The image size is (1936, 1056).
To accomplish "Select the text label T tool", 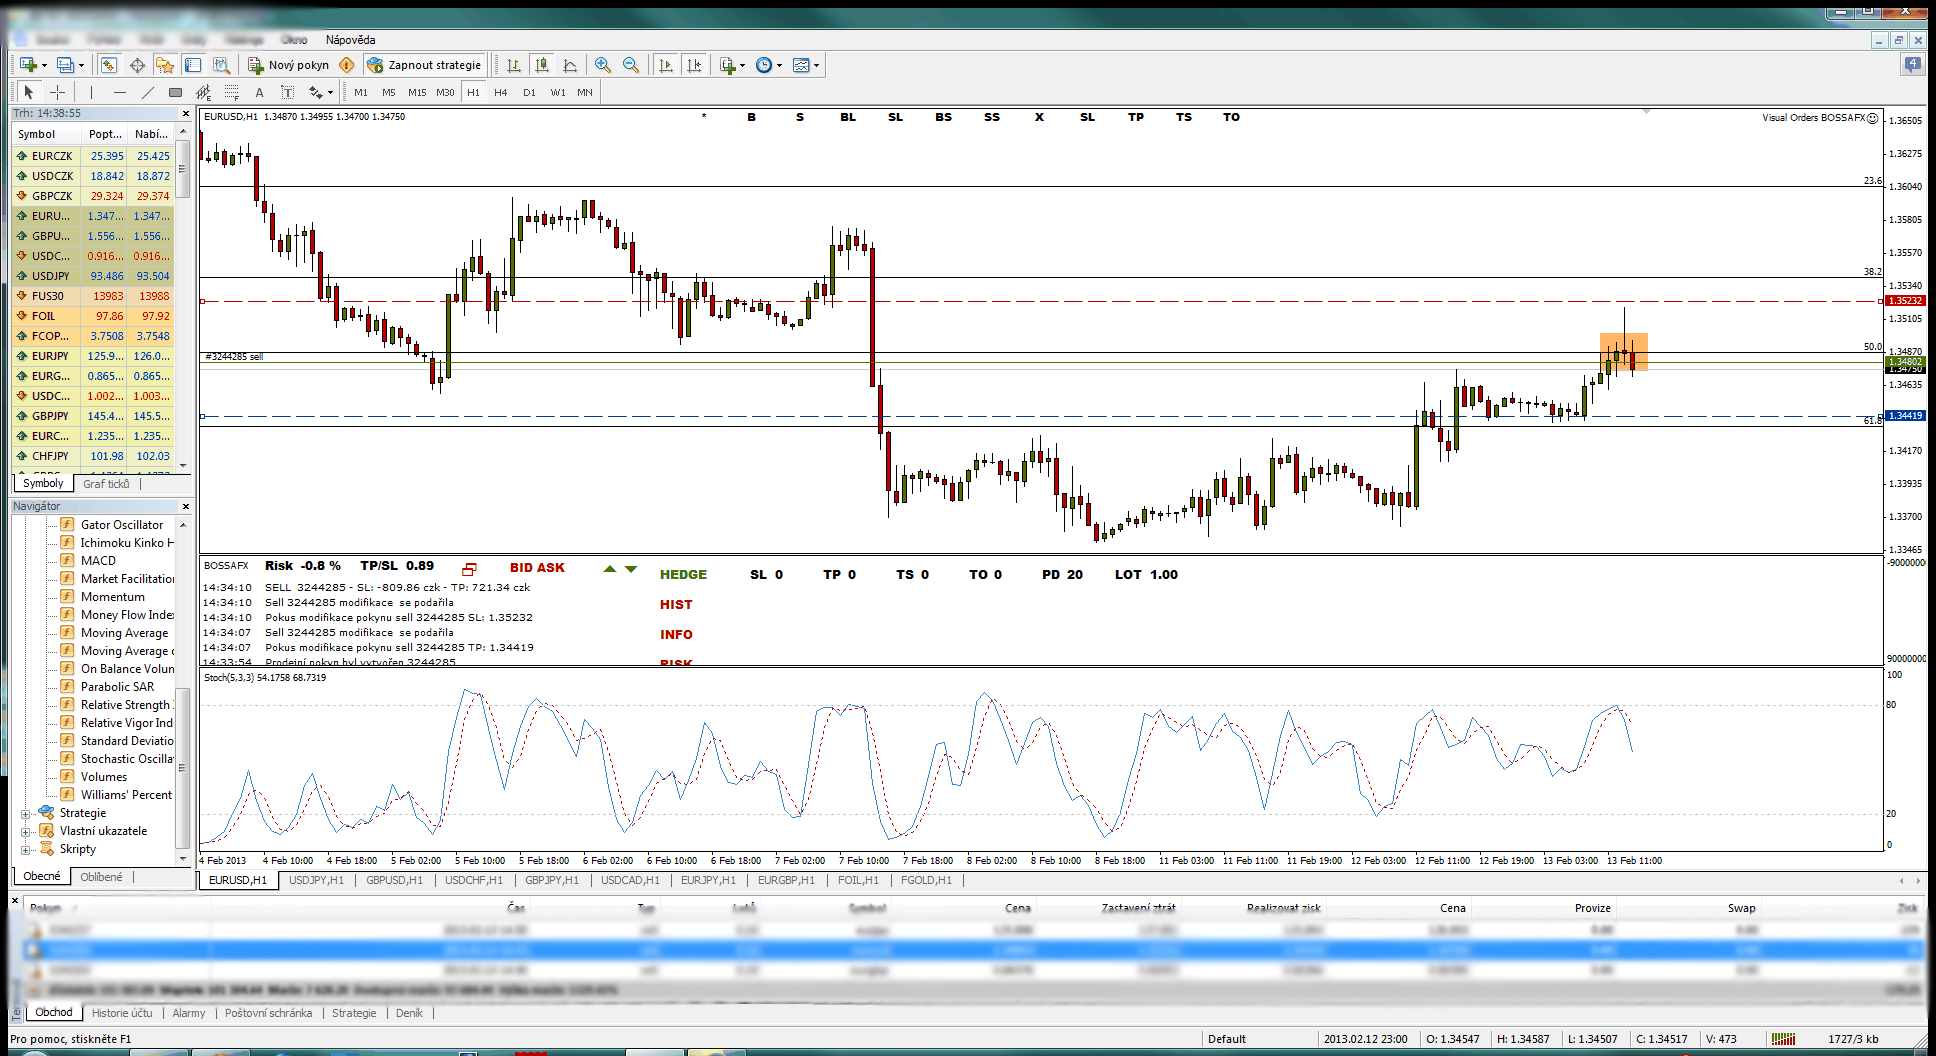I will [x=287, y=92].
